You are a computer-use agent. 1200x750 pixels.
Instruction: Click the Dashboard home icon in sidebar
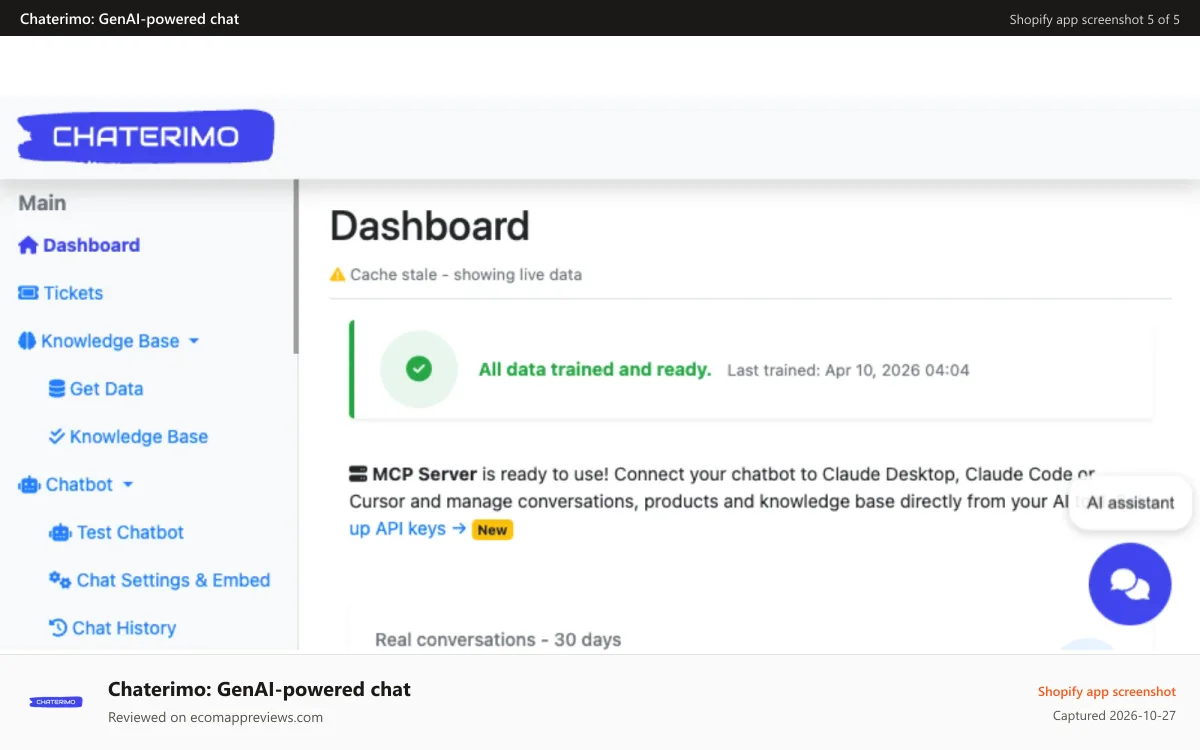[x=28, y=245]
